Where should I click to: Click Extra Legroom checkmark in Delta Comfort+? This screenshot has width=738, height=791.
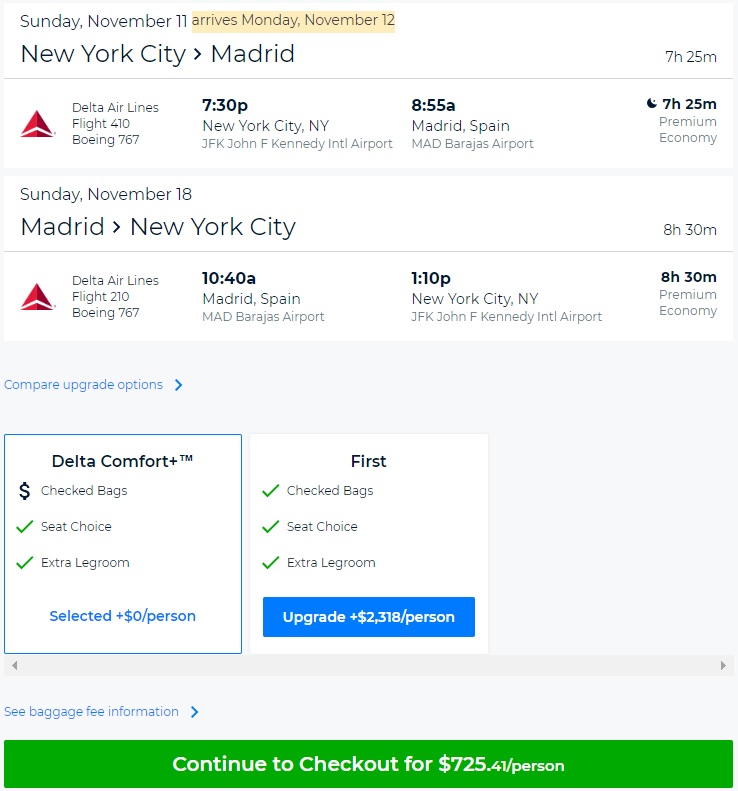click(25, 563)
